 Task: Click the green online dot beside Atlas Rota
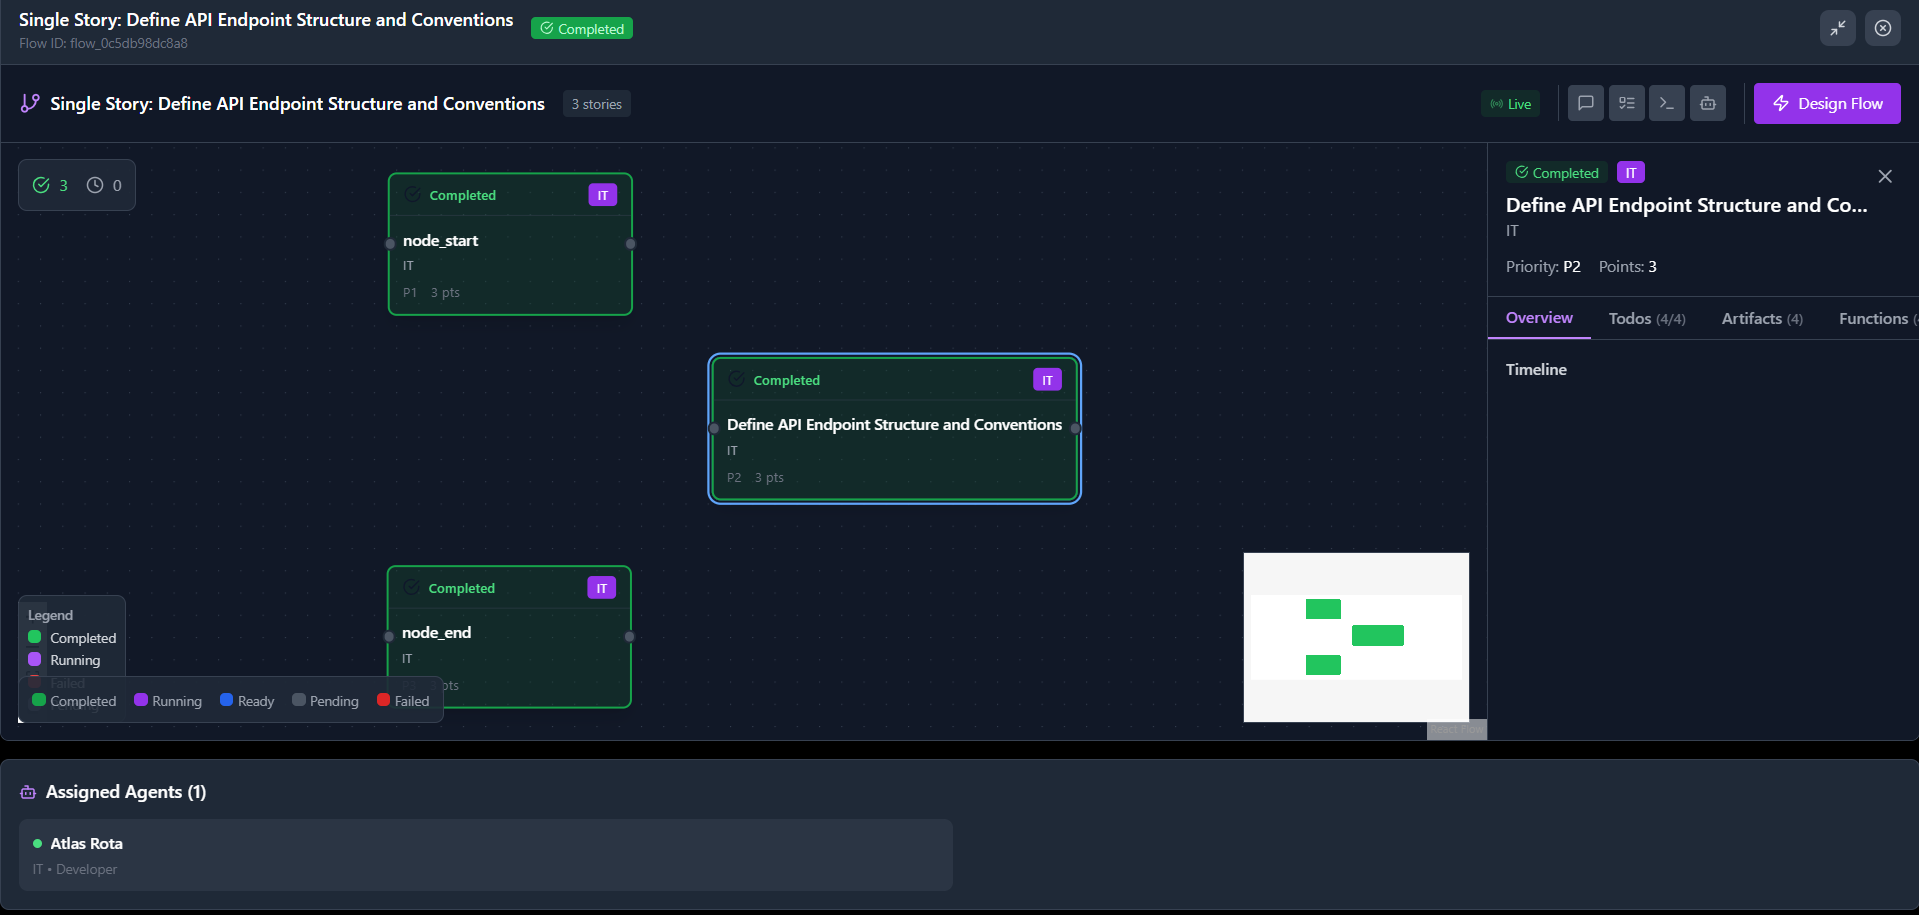[38, 844]
